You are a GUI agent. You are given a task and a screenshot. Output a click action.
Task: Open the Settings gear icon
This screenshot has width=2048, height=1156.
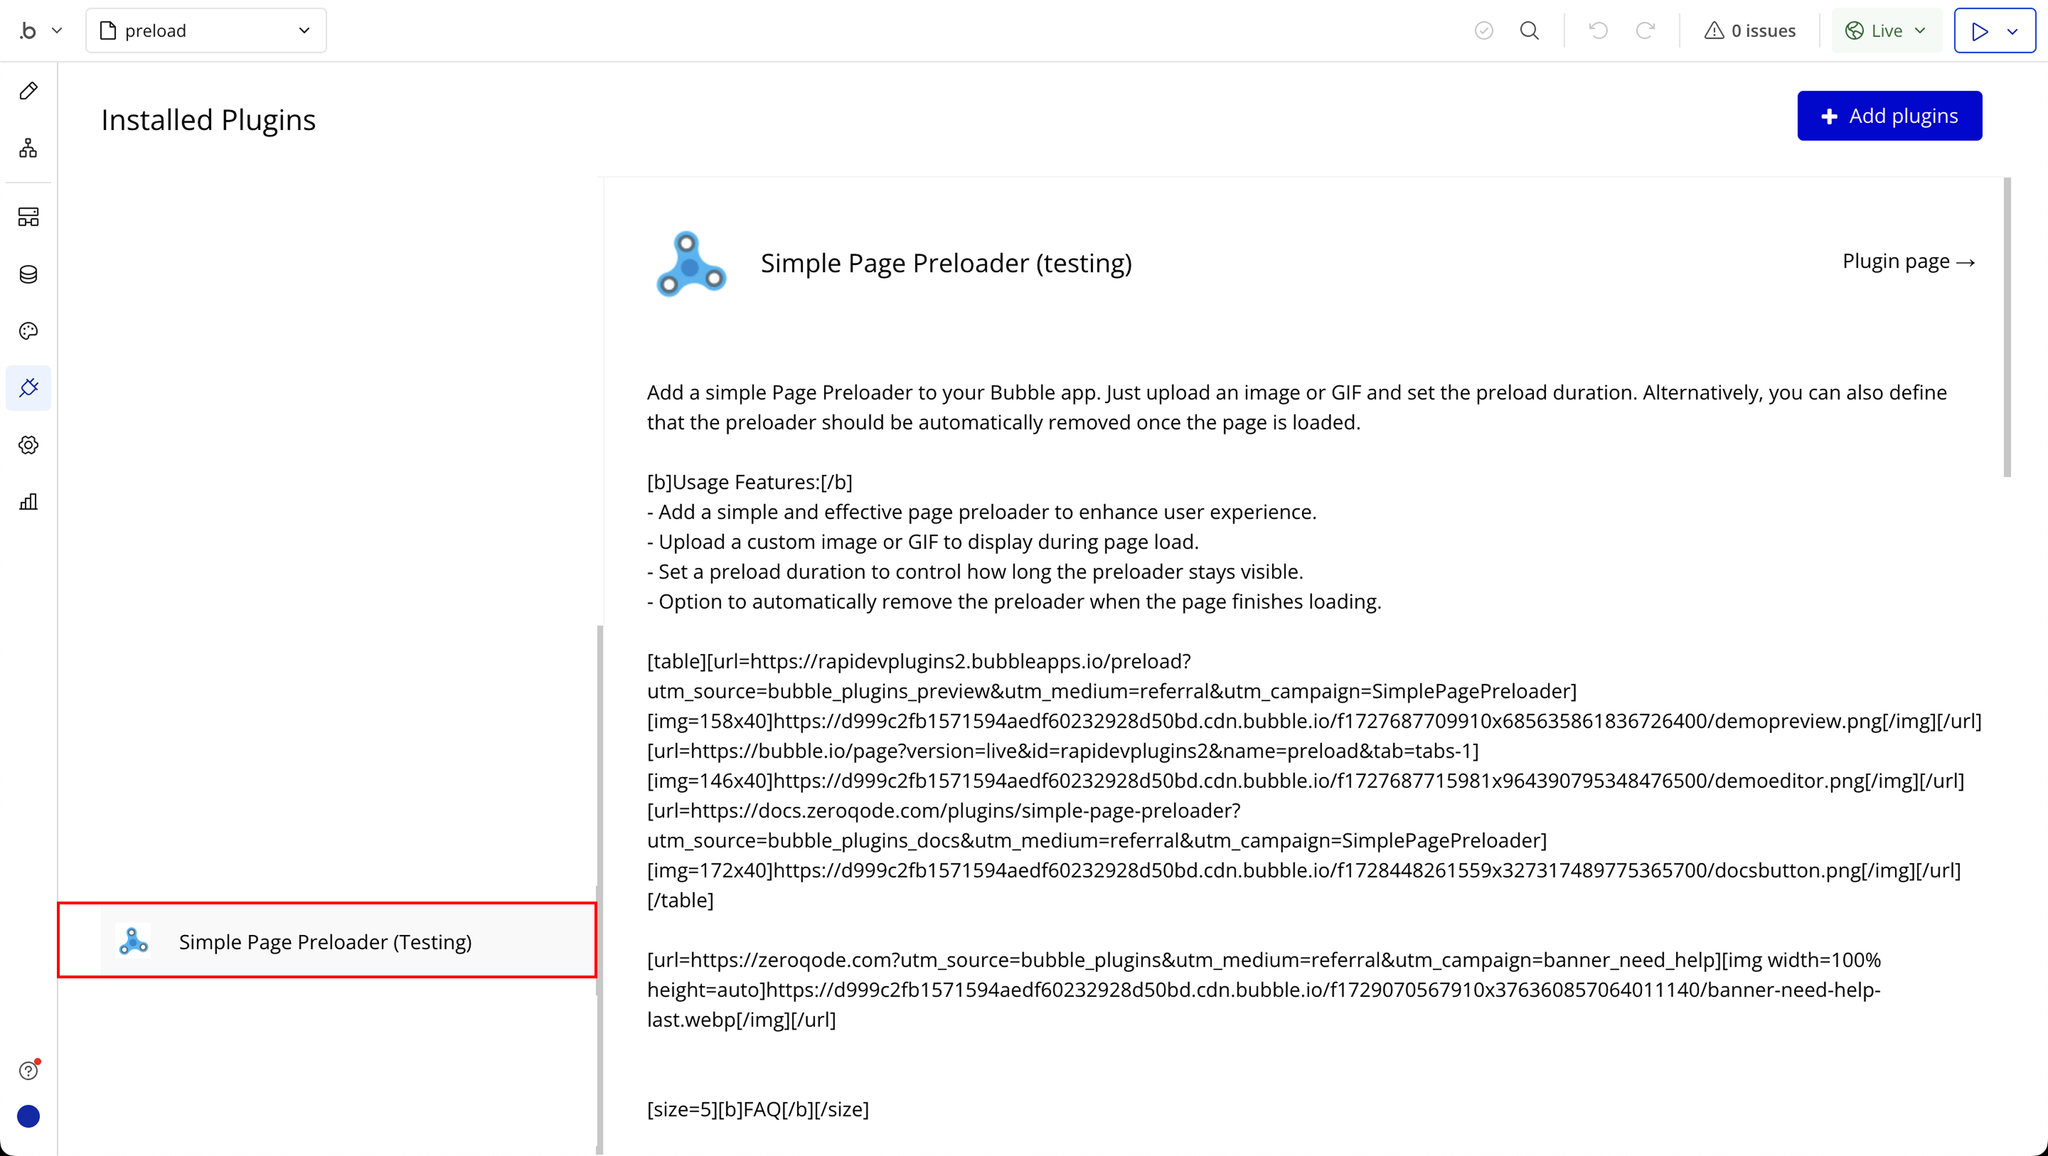28,445
